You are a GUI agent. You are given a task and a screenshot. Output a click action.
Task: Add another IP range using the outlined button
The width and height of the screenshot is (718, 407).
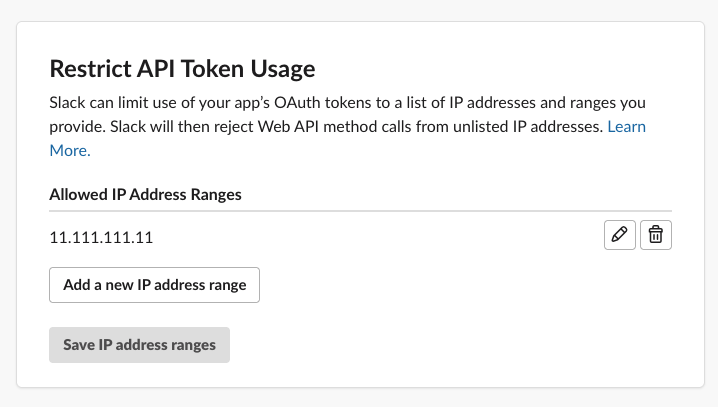[x=154, y=284]
